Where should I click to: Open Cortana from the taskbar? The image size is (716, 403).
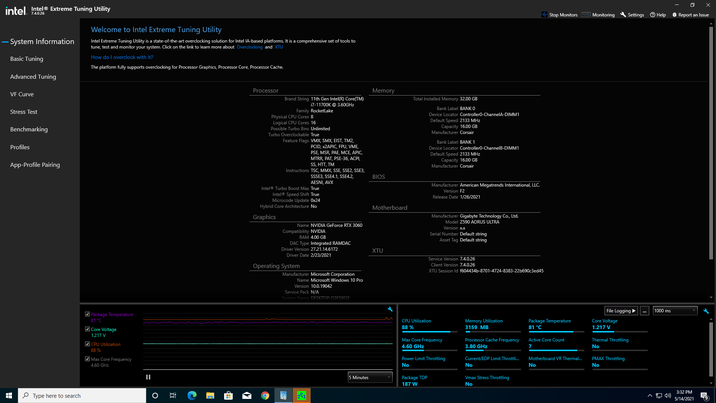click(155, 395)
